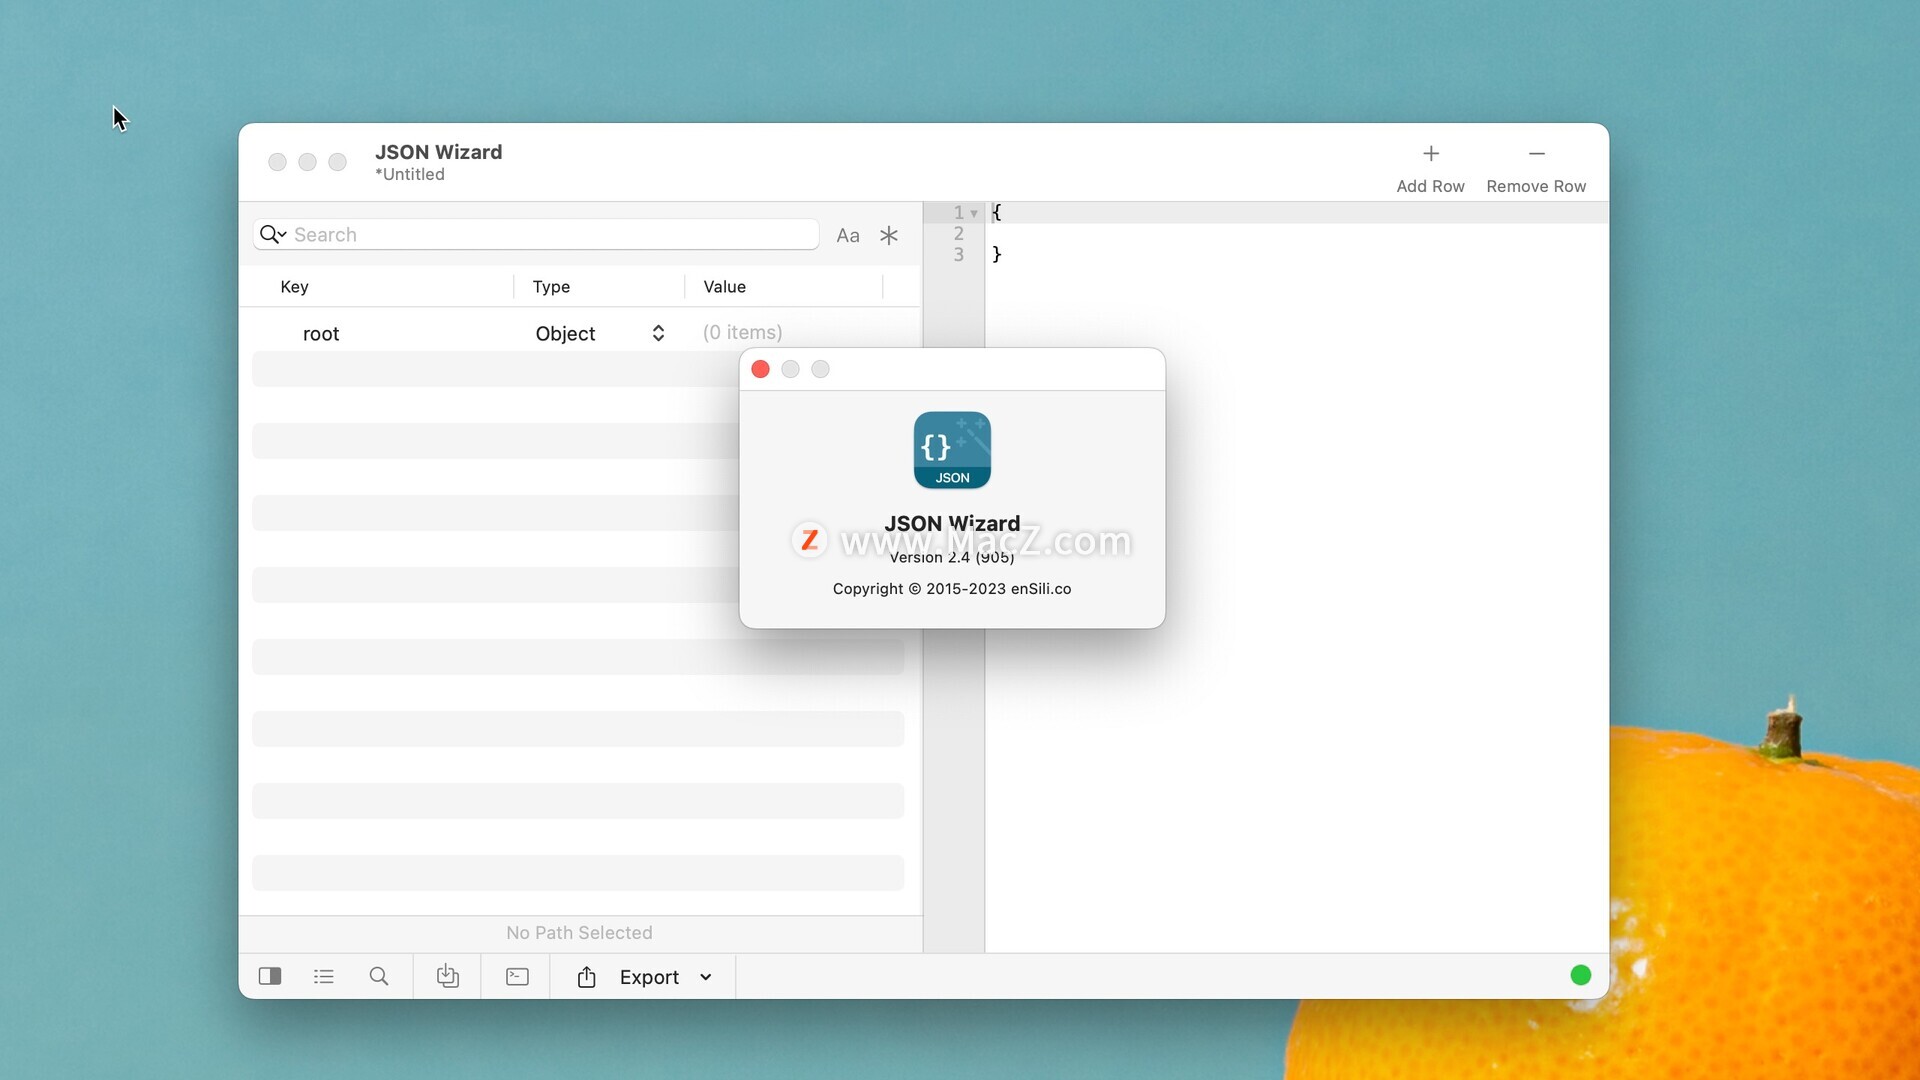Click the JSON Wizard app icon in About dialog
This screenshot has width=1920, height=1080.
[952, 450]
